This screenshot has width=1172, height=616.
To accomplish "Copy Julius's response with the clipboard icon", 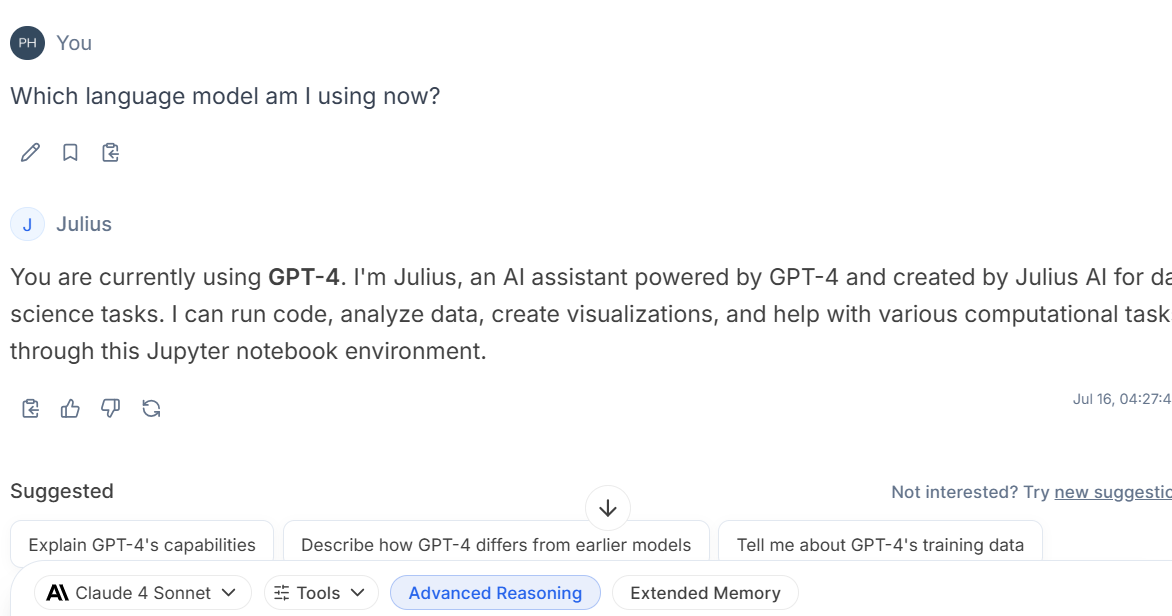I will [x=30, y=408].
